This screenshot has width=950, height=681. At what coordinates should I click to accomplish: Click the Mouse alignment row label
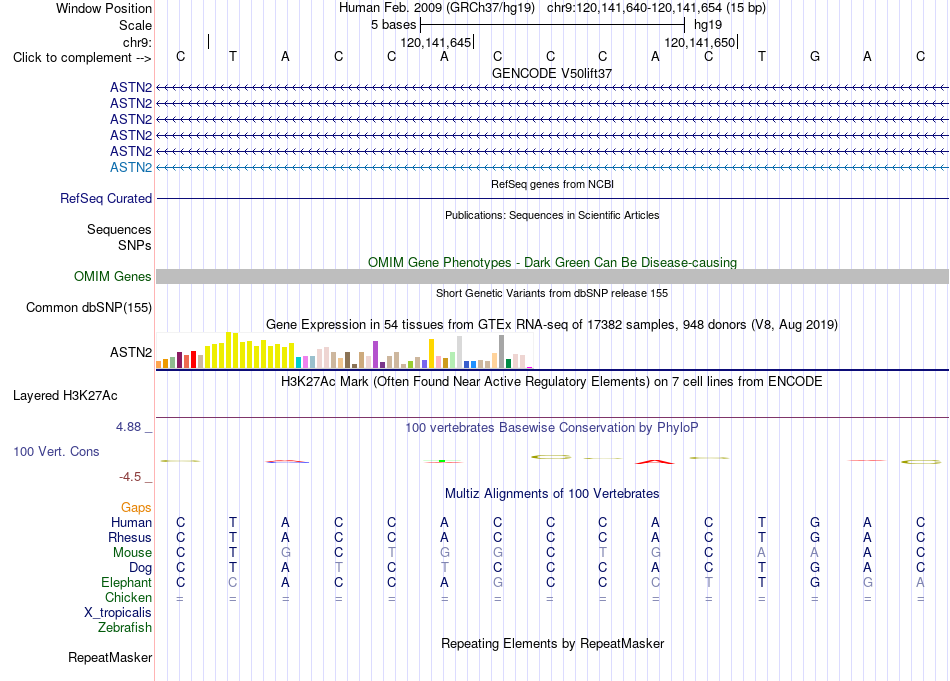click(132, 553)
